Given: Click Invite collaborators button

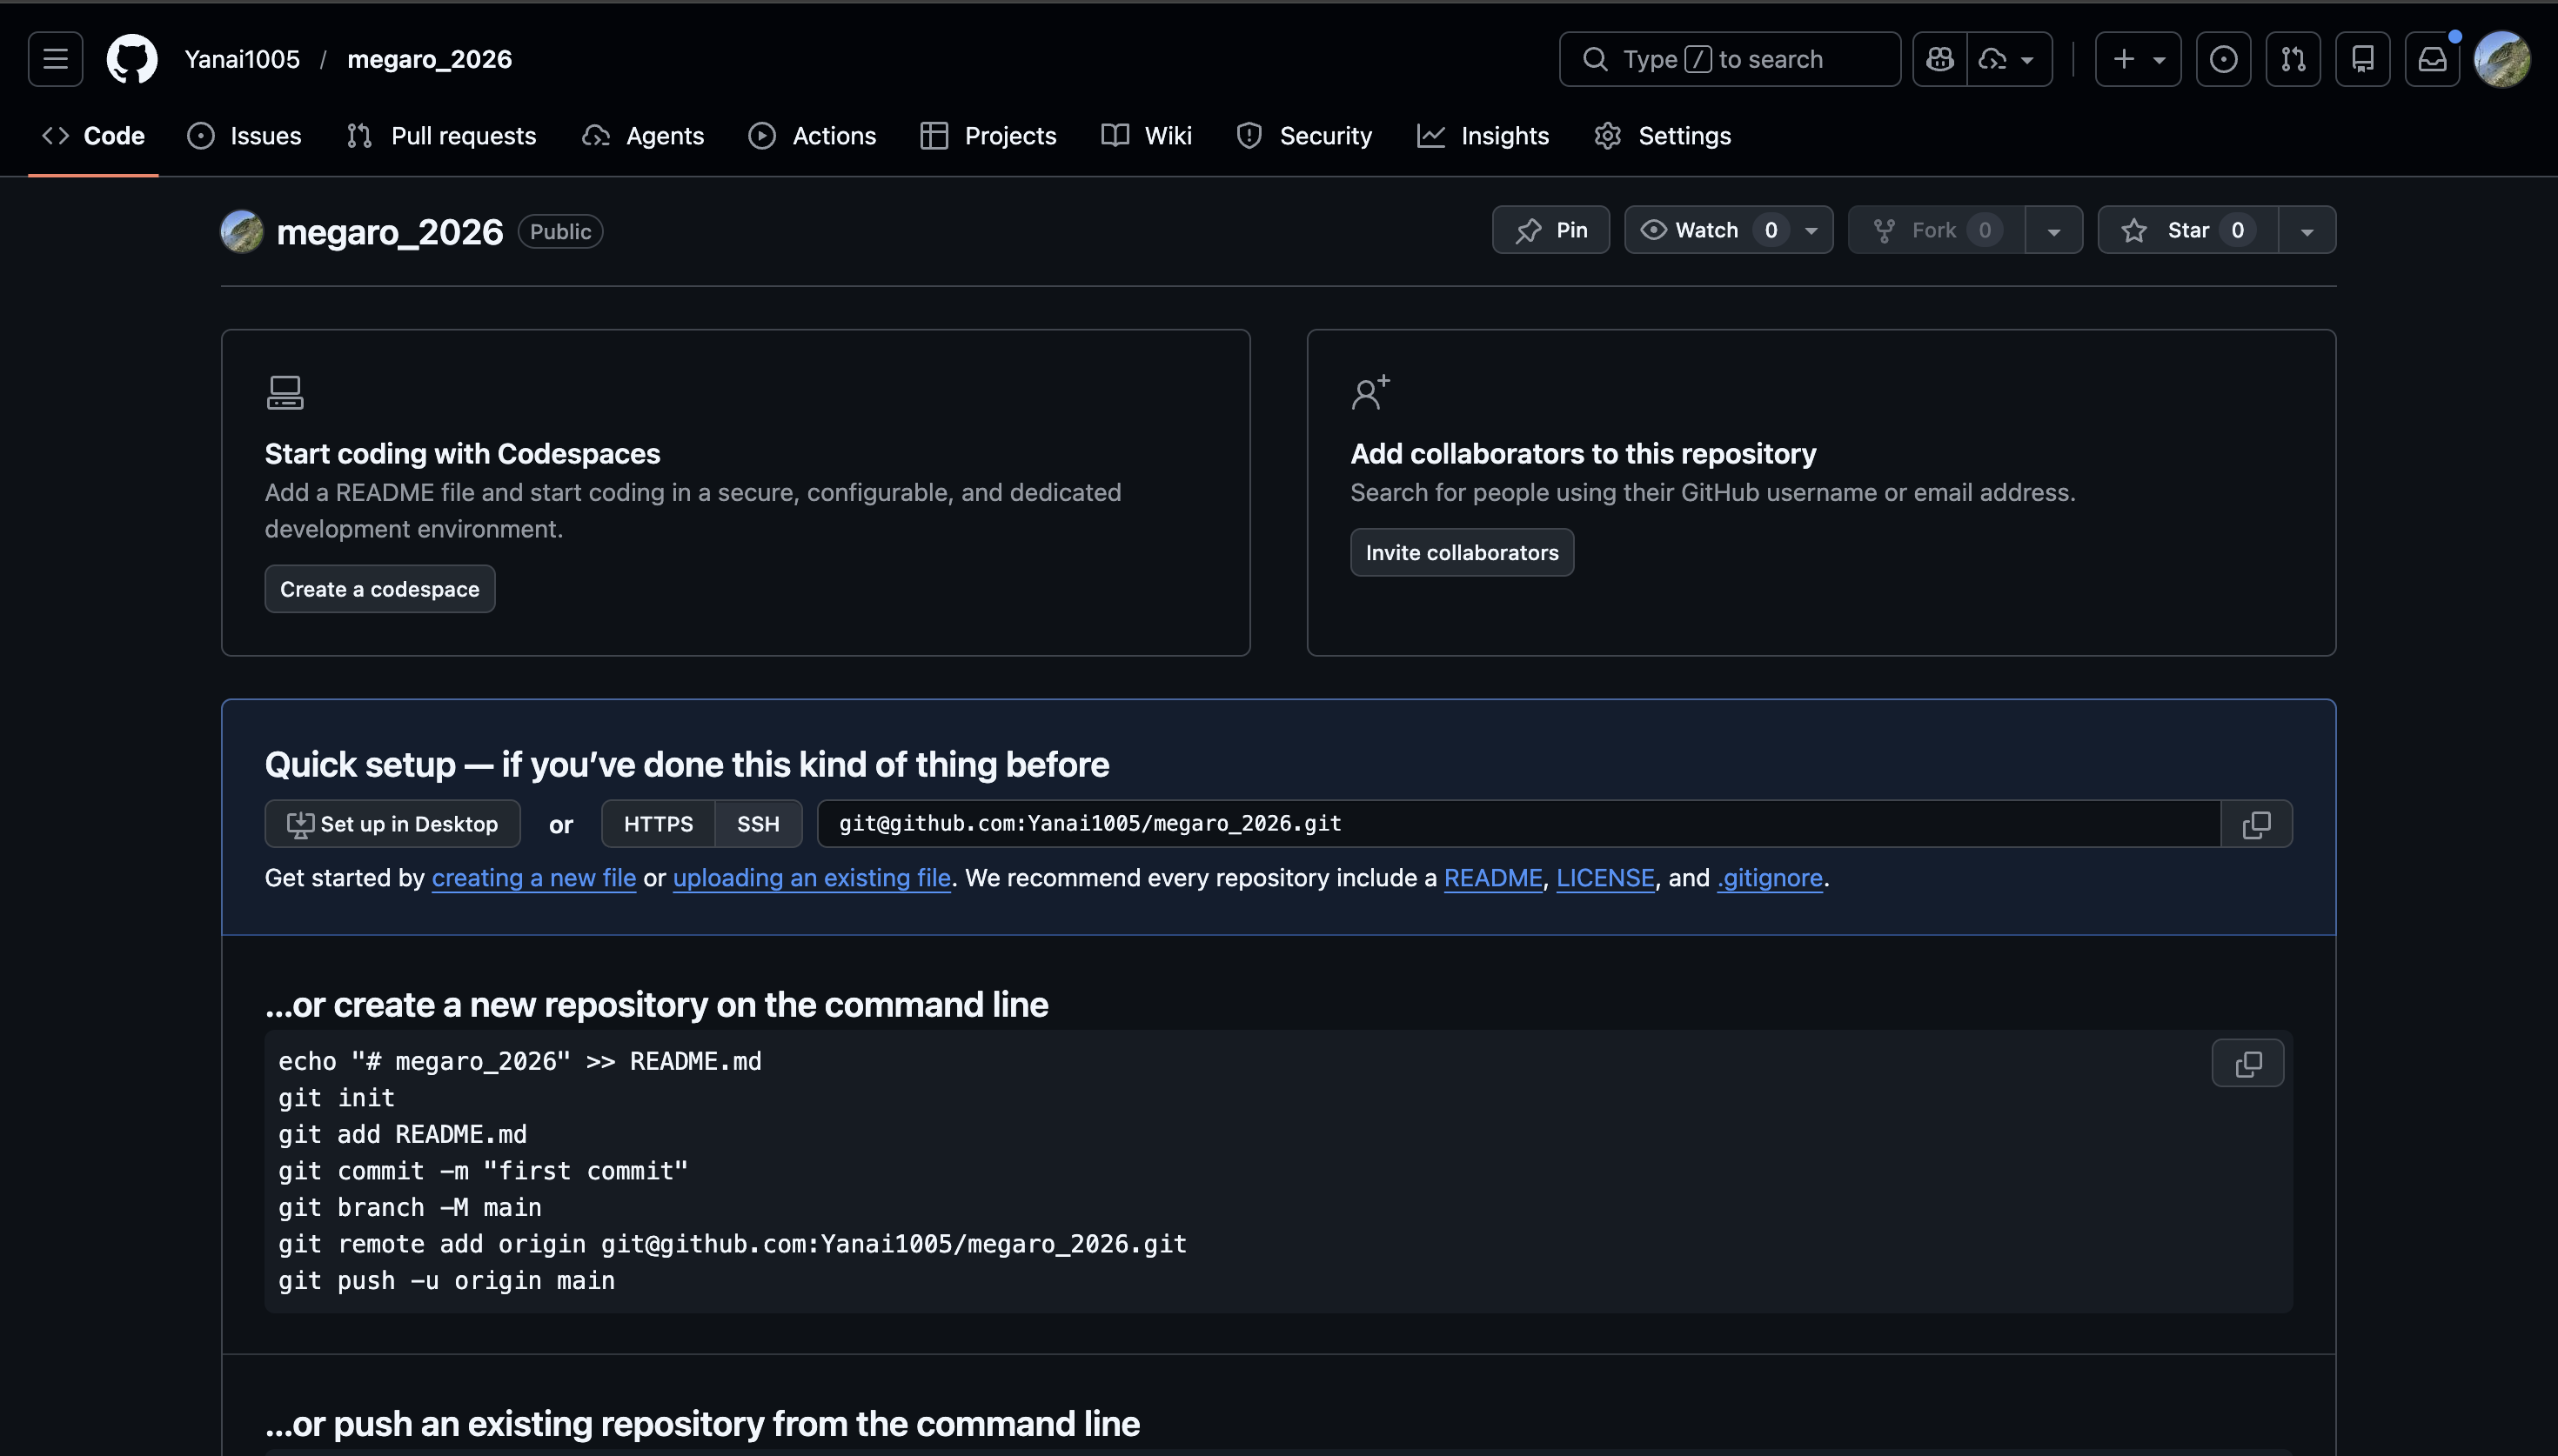Looking at the screenshot, I should tap(1461, 552).
